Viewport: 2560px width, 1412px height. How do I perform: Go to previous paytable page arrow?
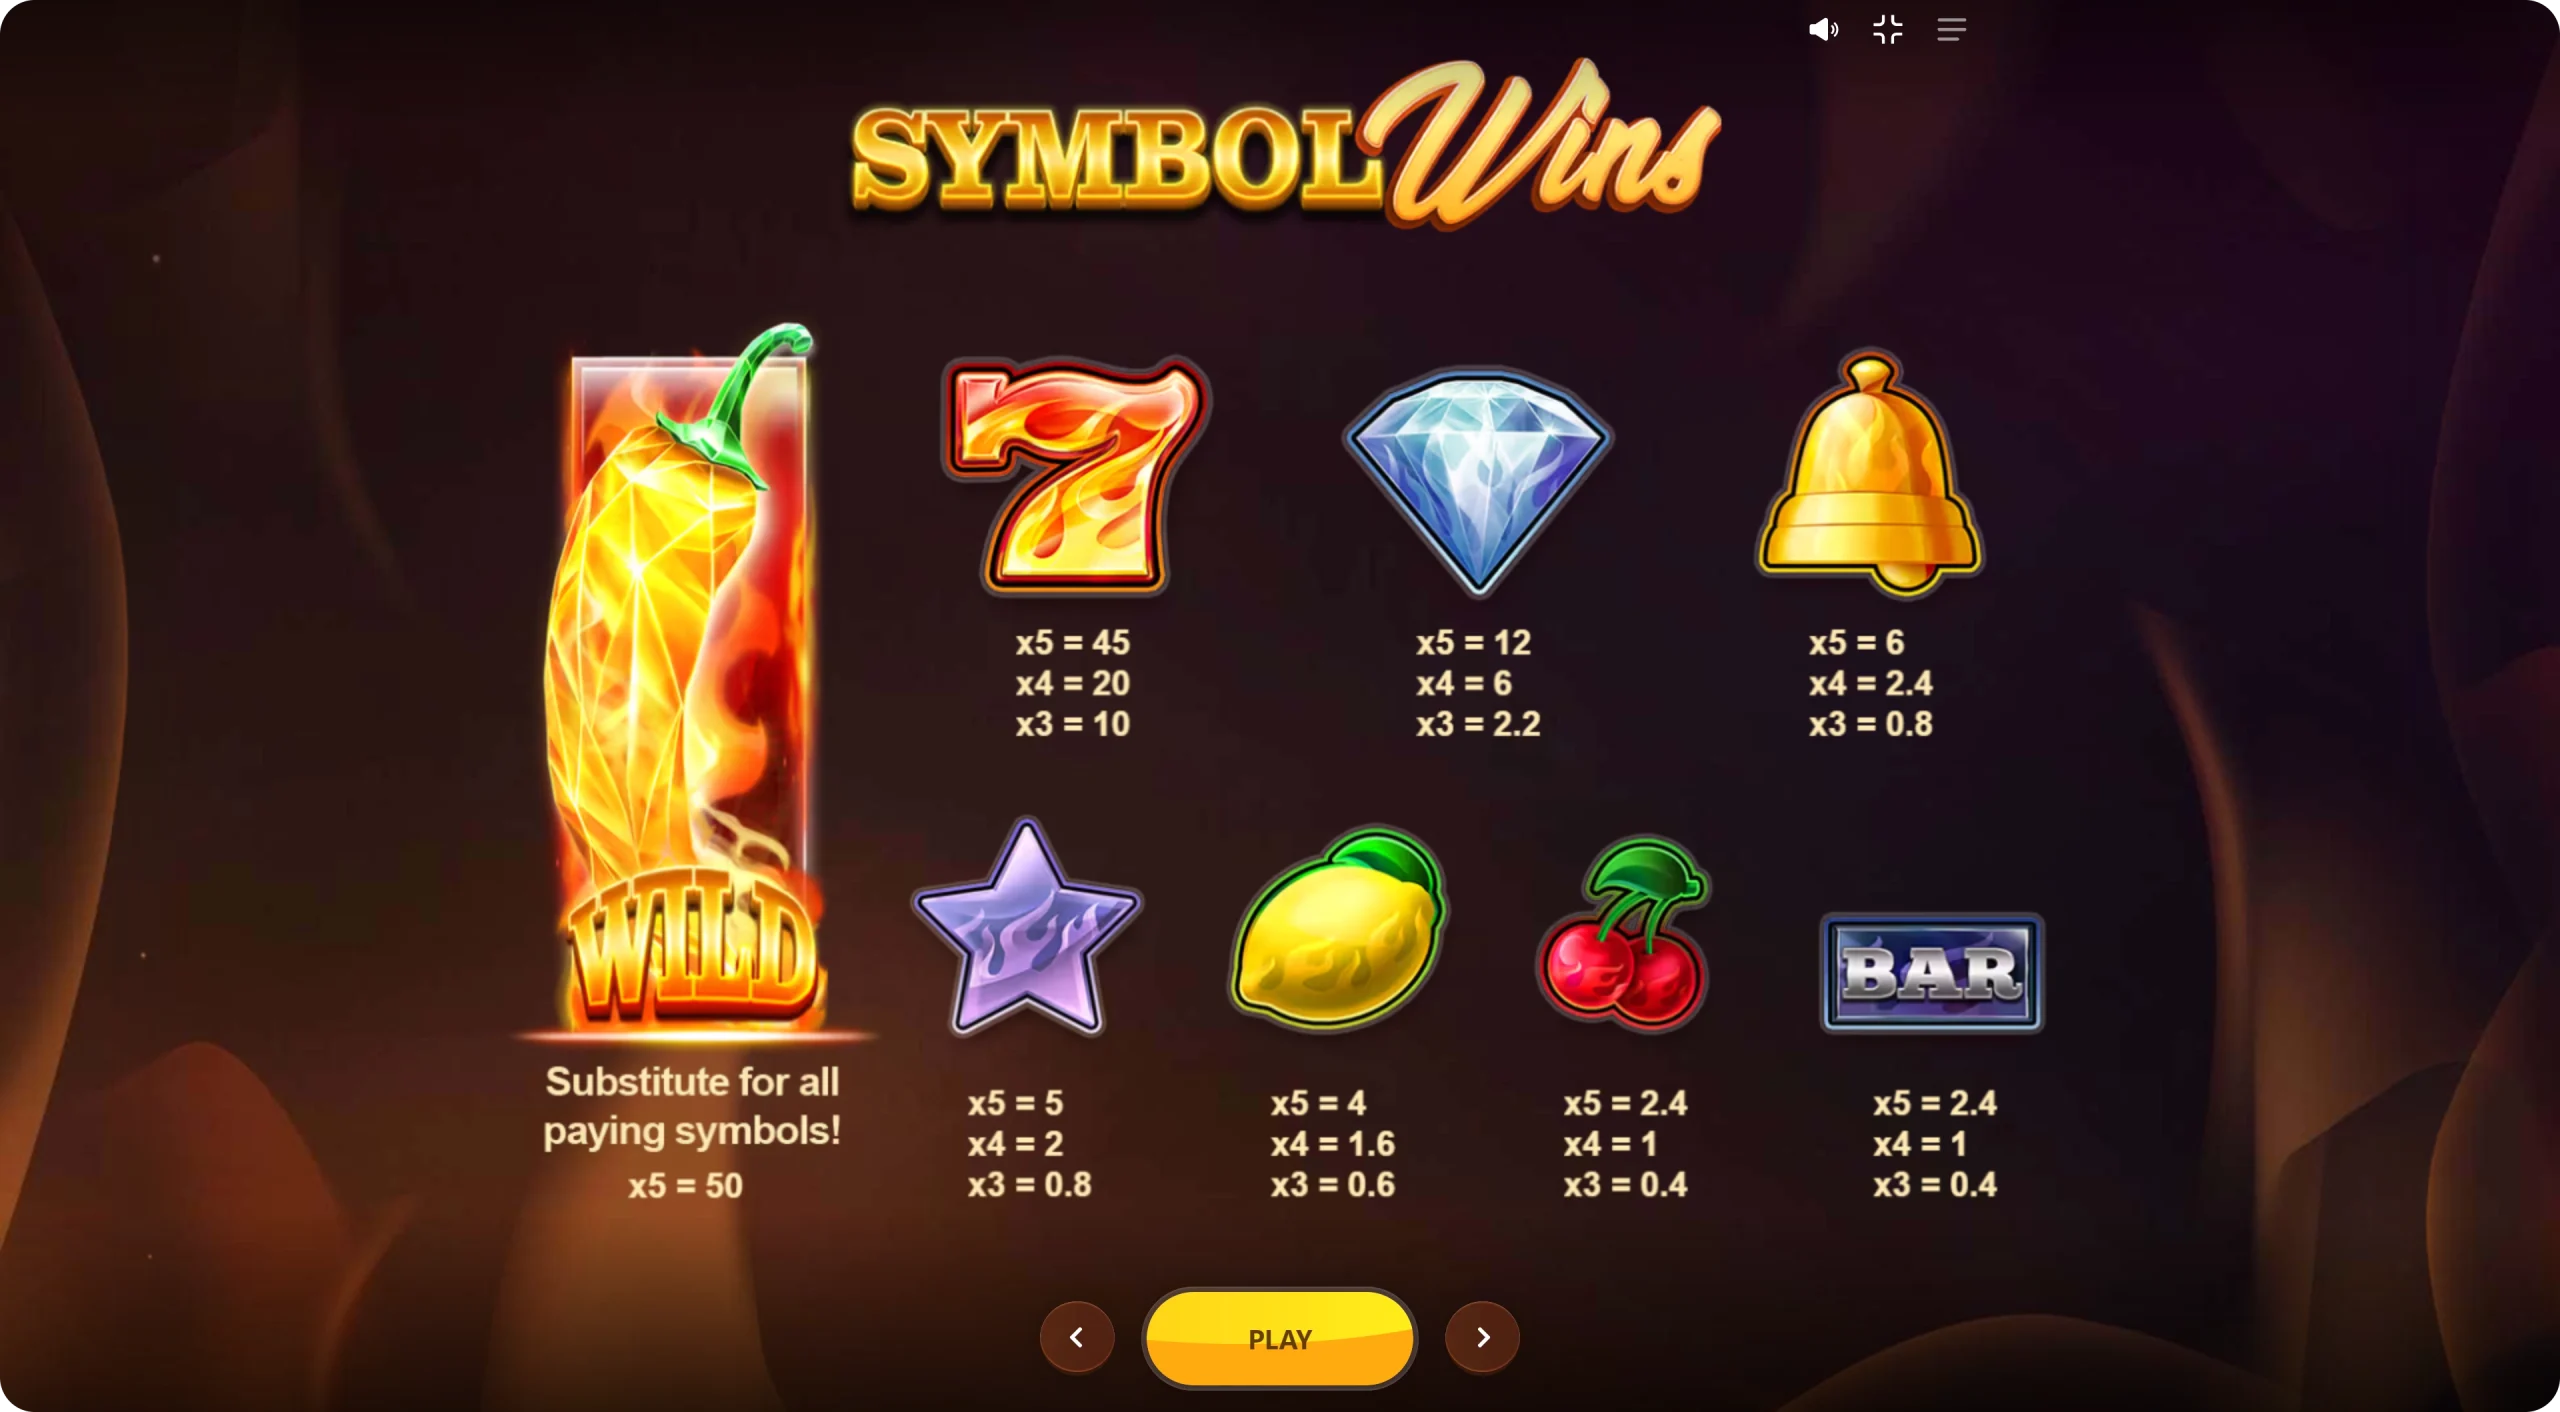(1077, 1337)
